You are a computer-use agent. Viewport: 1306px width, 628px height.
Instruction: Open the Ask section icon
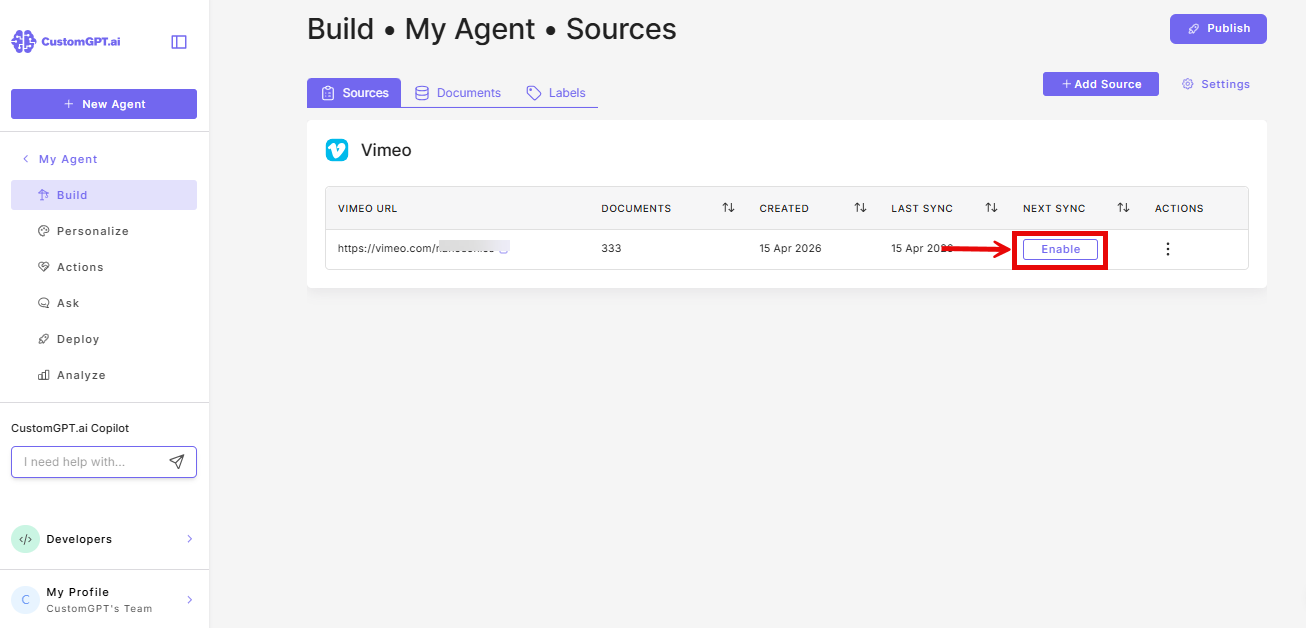[44, 302]
